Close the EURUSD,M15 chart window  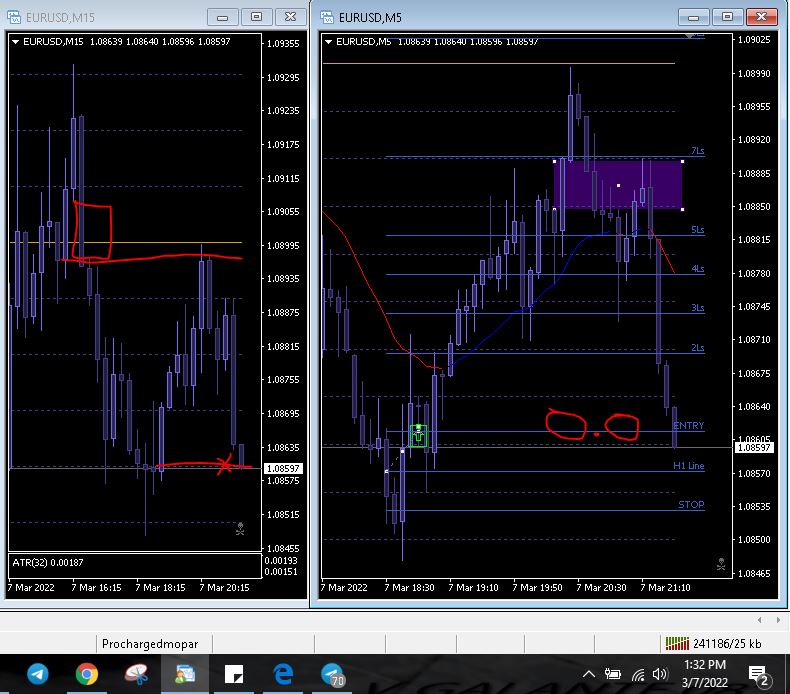tap(290, 17)
